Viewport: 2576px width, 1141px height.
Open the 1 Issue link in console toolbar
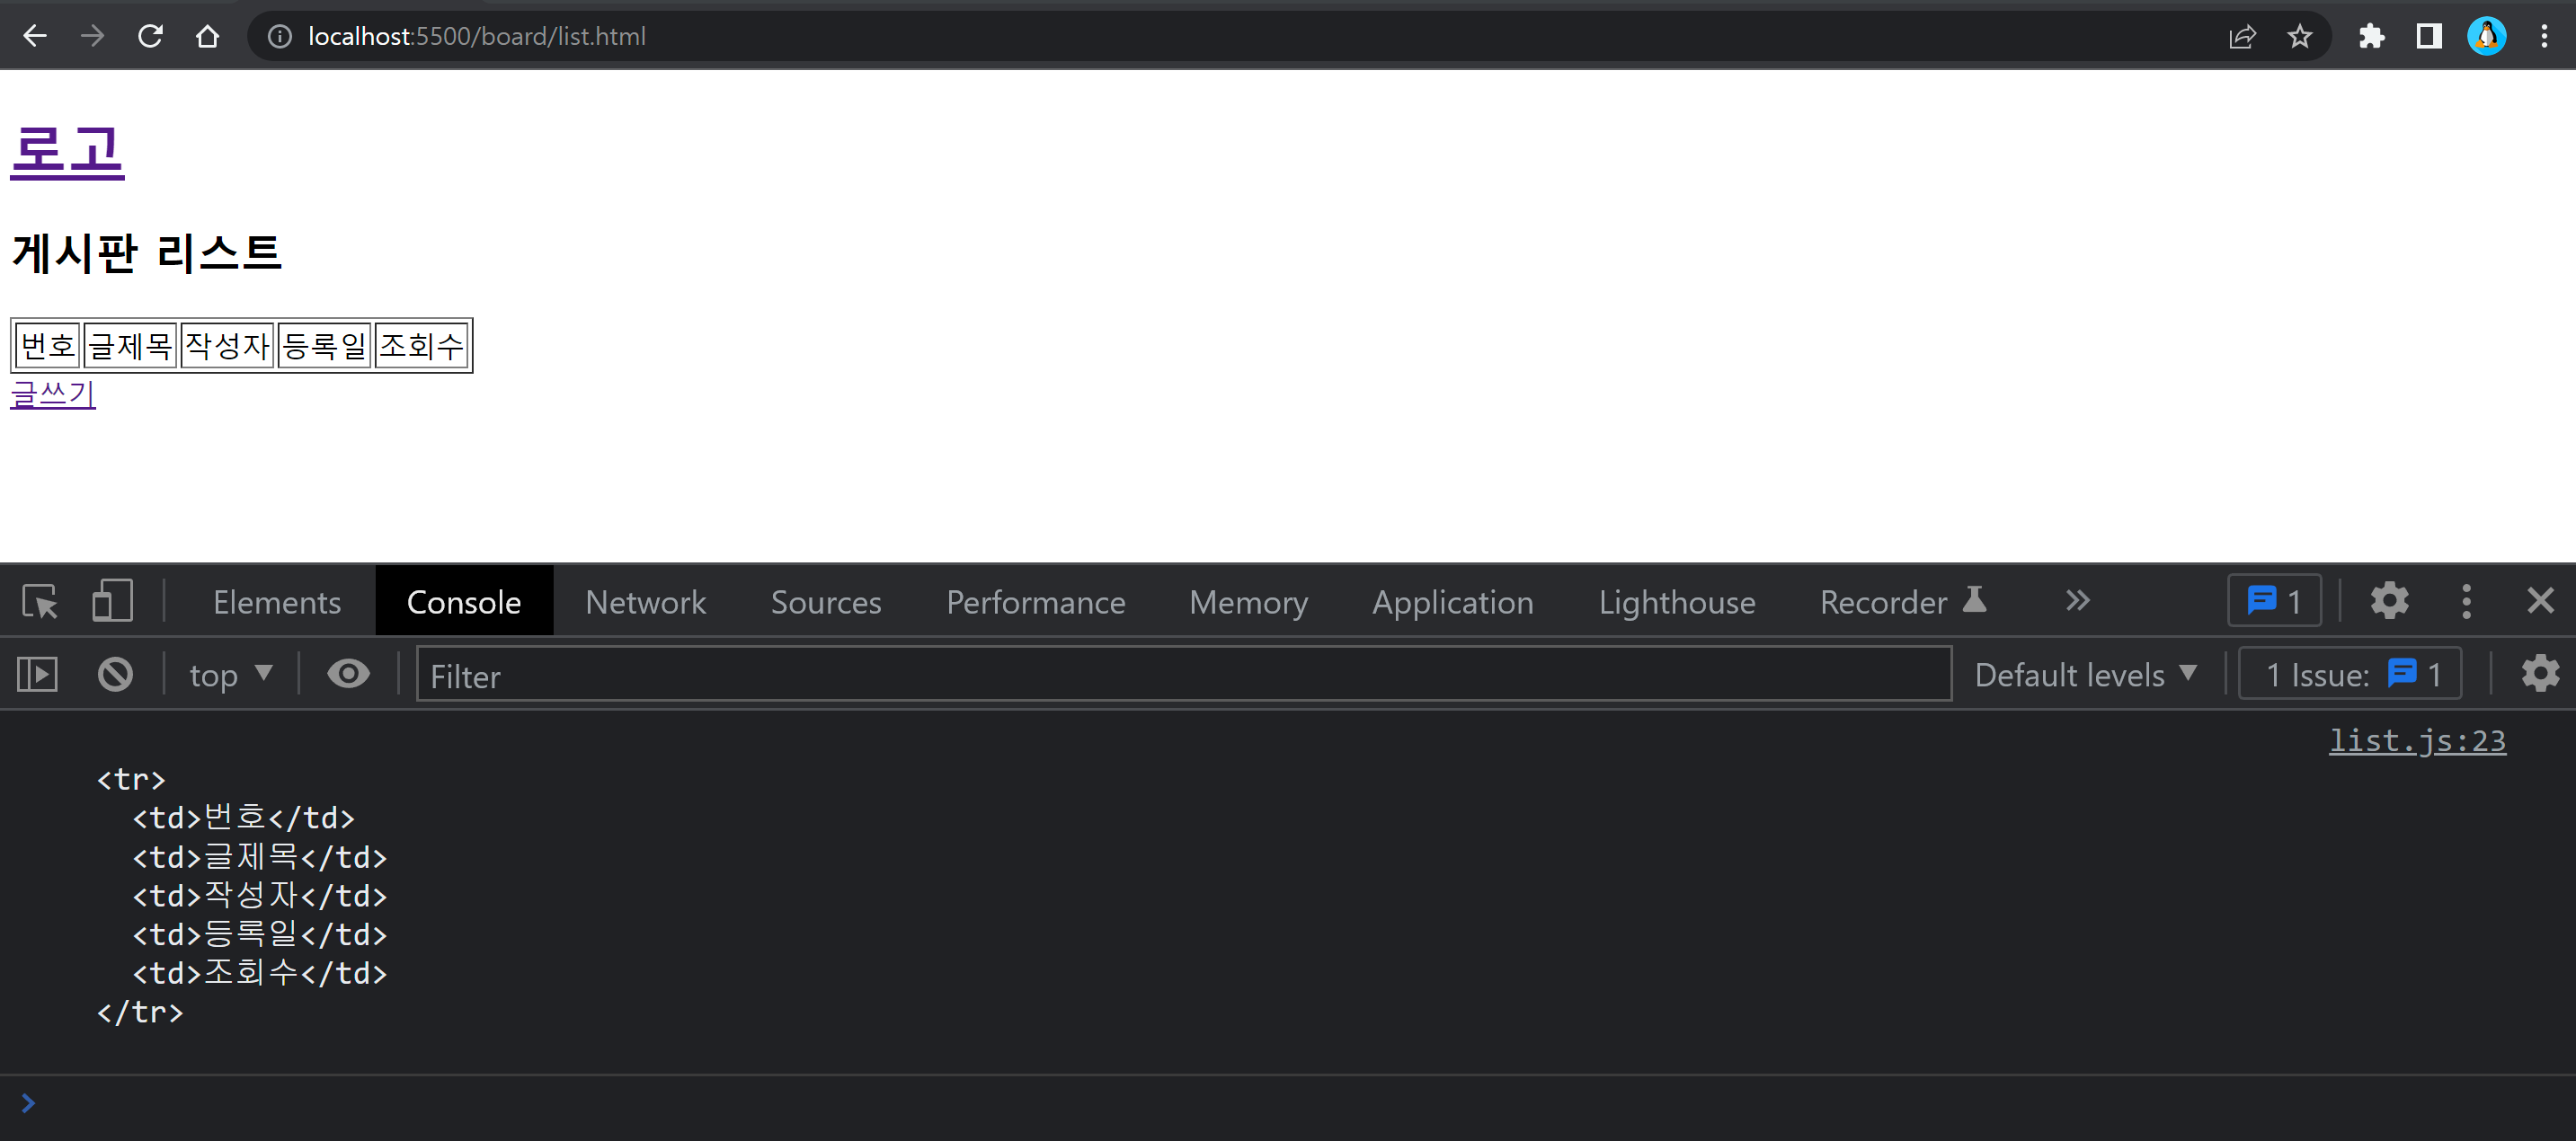[2349, 675]
